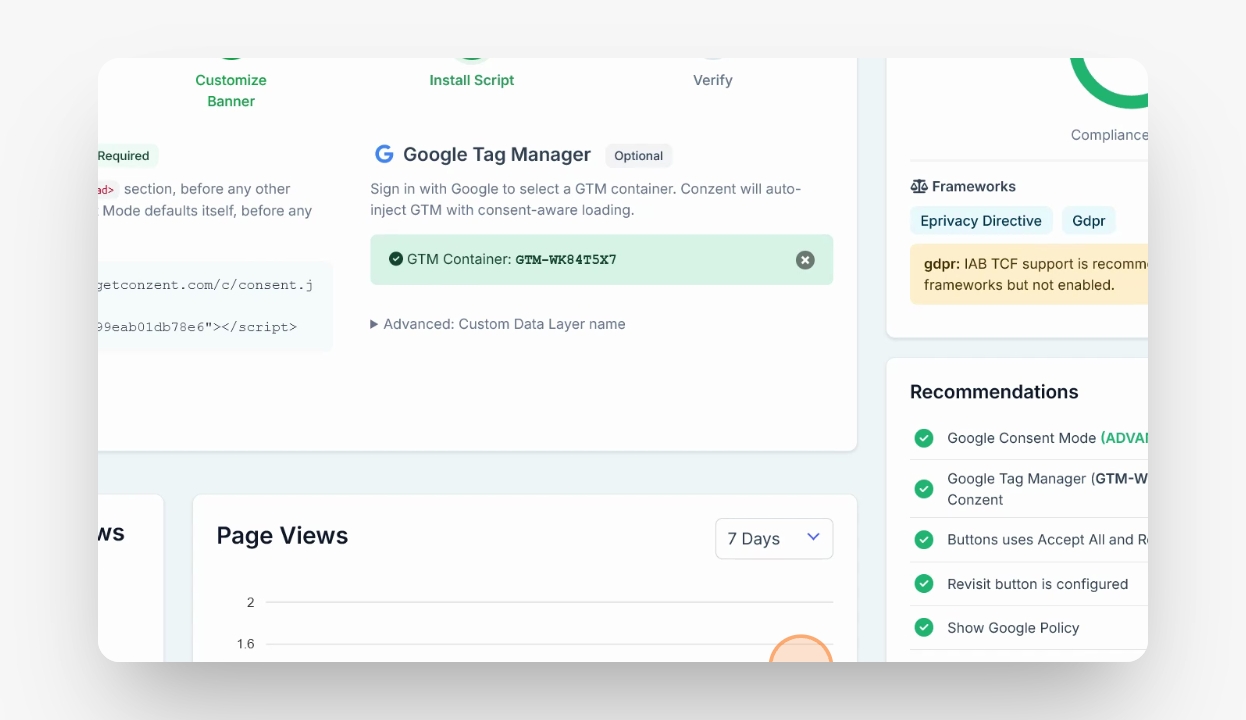
Task: Click the Optional badge next to Google Tag Manager
Action: pos(639,155)
